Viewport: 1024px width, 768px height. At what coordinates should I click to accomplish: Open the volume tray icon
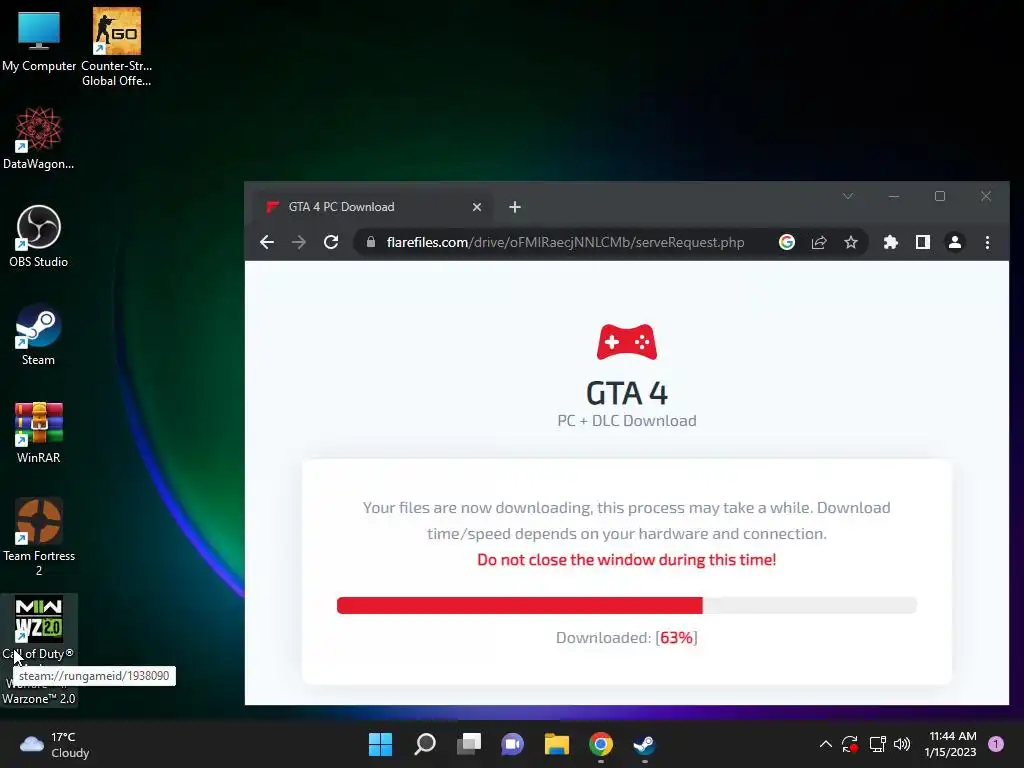pos(902,744)
